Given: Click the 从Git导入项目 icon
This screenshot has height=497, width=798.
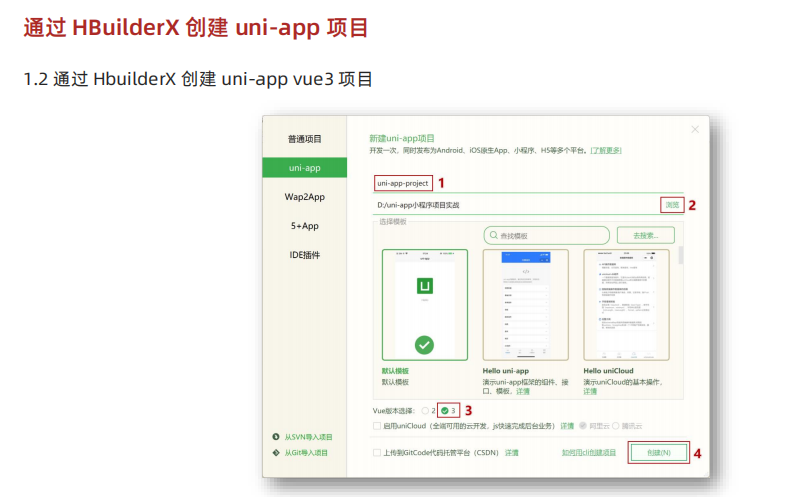Looking at the screenshot, I should (276, 452).
